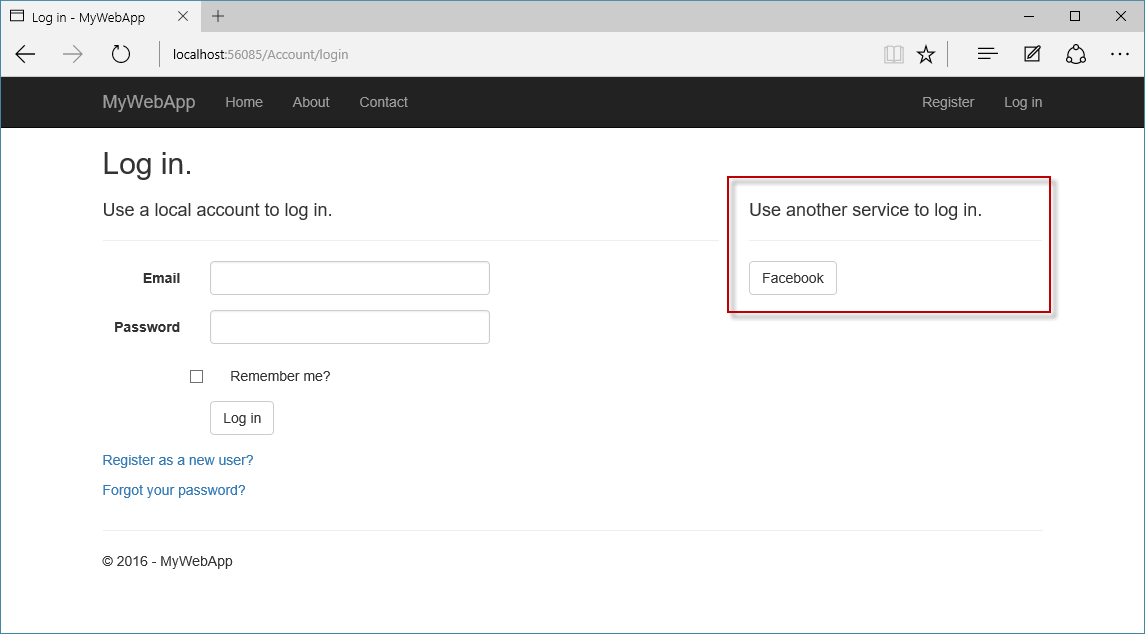Open a new tab with plus button
Viewport: 1145px width, 634px height.
(218, 16)
